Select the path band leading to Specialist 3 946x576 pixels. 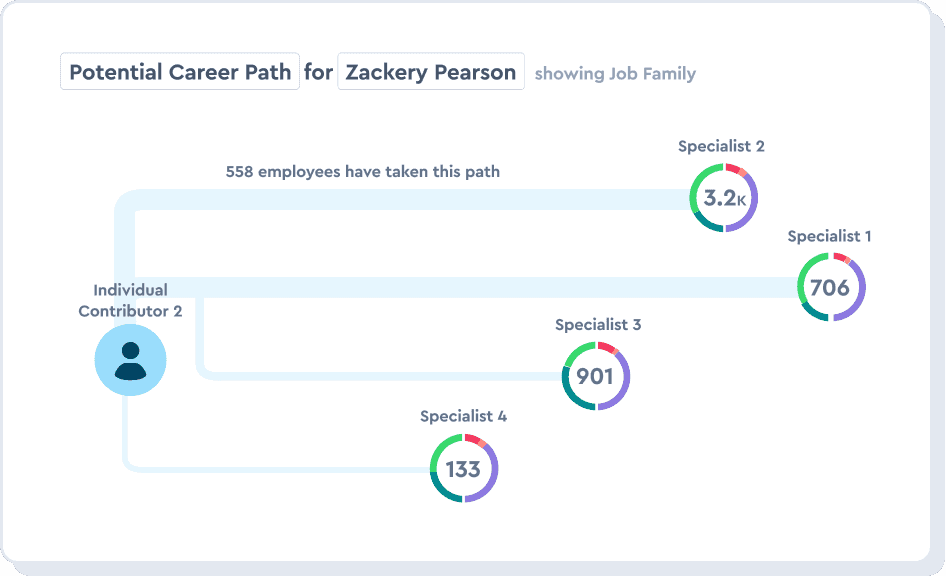coord(380,376)
